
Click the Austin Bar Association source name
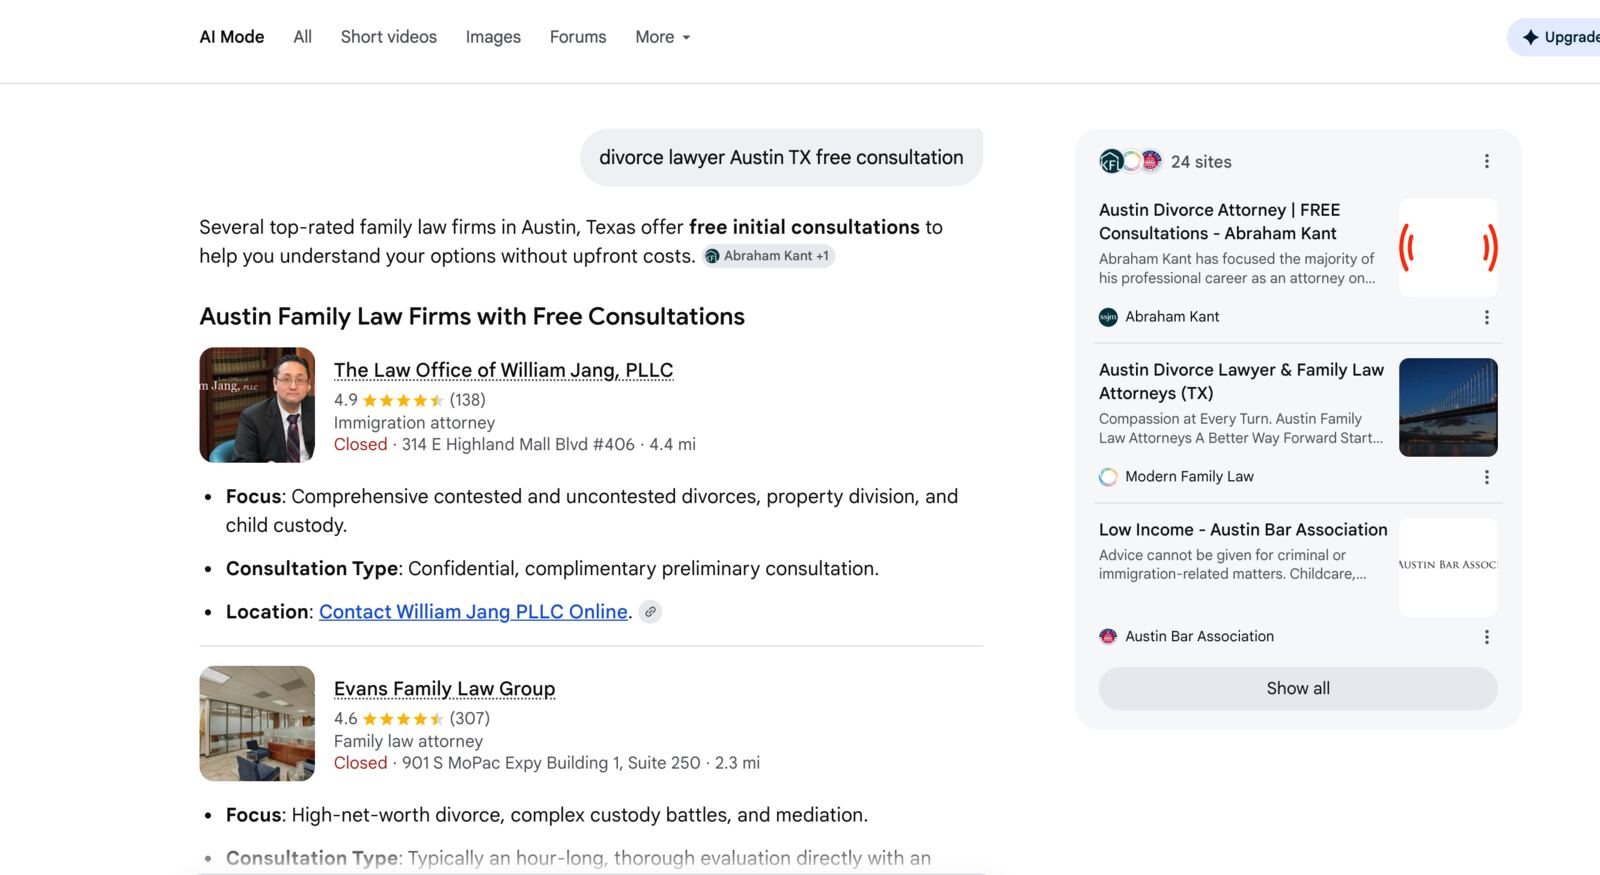tap(1199, 636)
